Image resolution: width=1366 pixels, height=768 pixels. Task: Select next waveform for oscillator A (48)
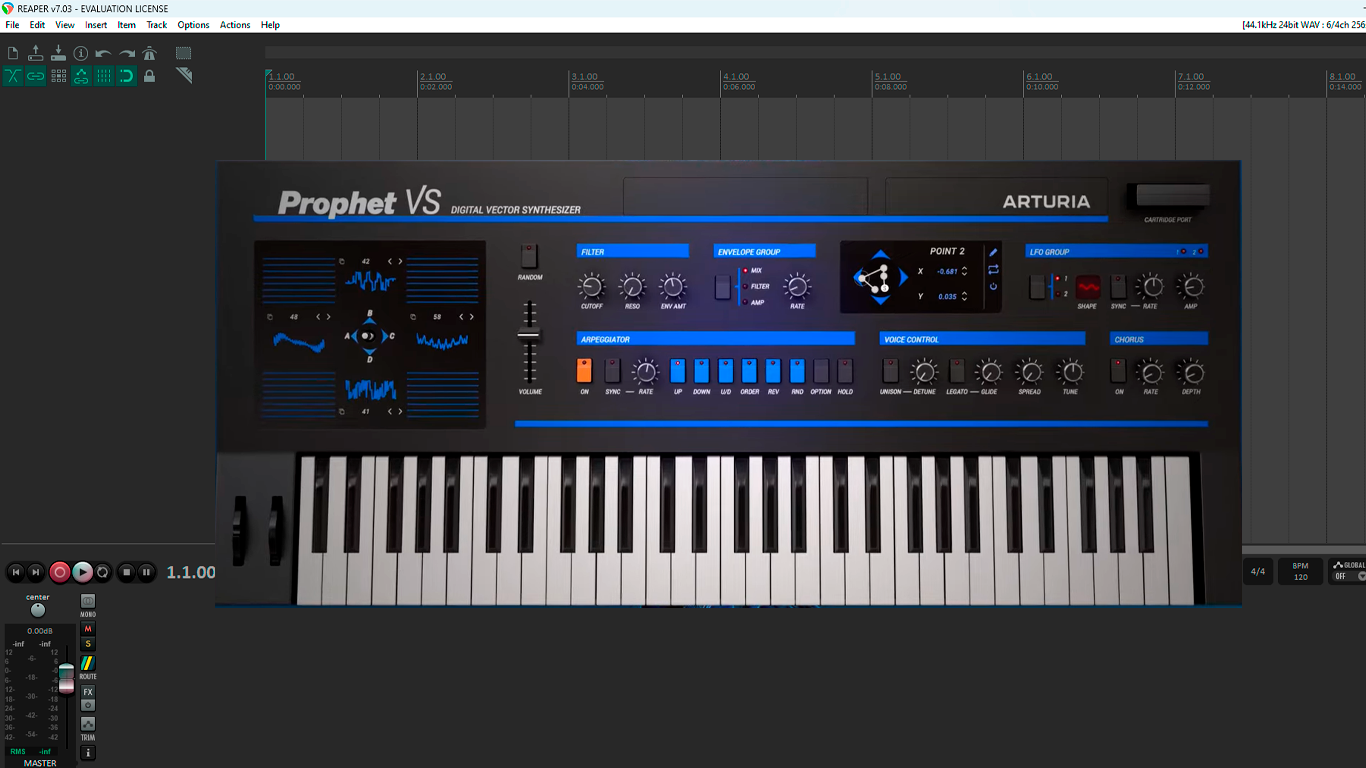point(328,316)
